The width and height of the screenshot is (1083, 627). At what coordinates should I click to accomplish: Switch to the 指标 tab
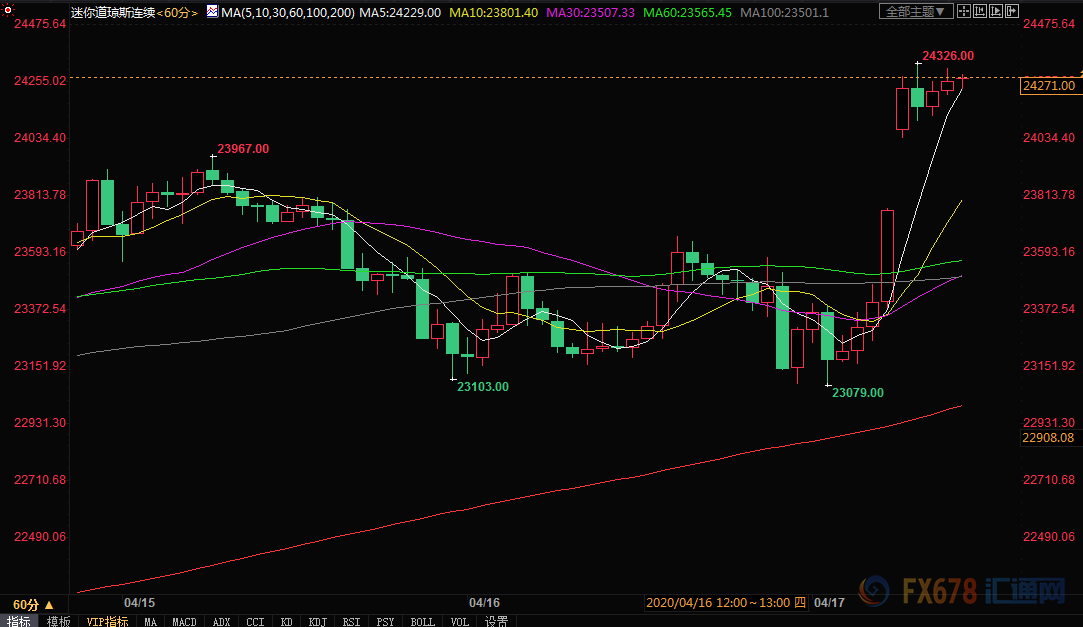[19, 621]
